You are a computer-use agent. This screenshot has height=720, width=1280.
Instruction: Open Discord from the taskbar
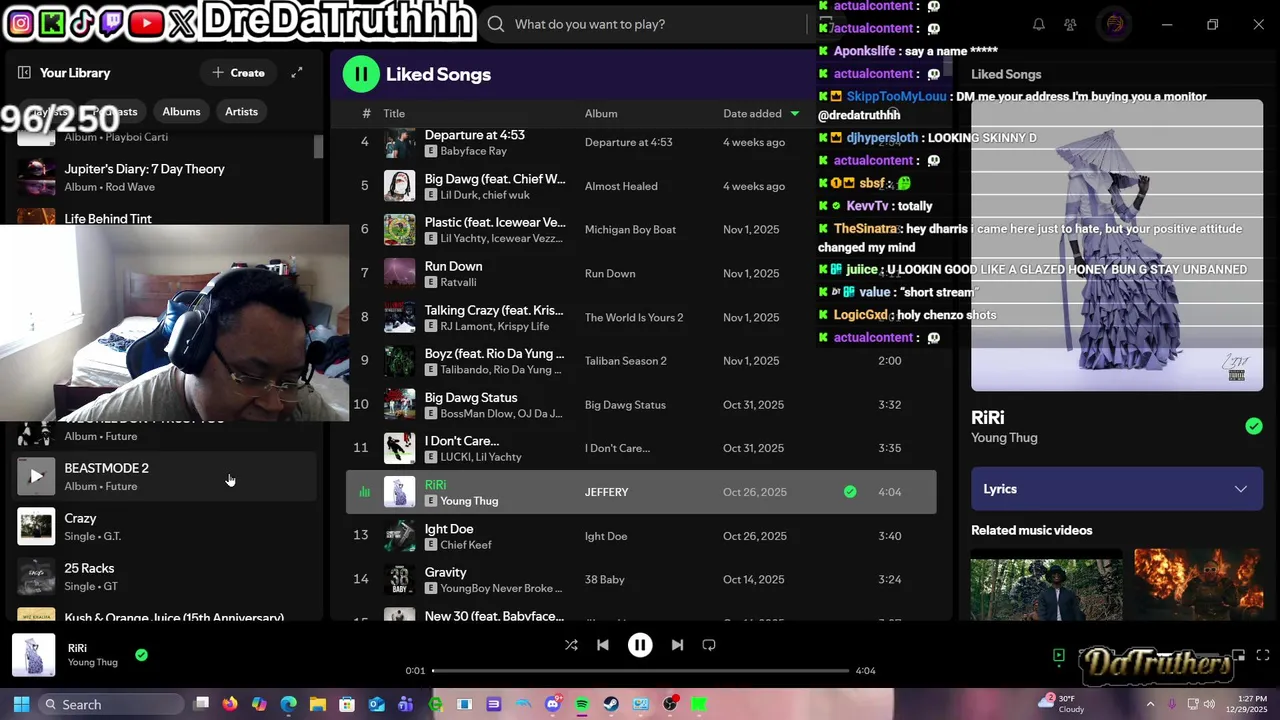point(553,704)
